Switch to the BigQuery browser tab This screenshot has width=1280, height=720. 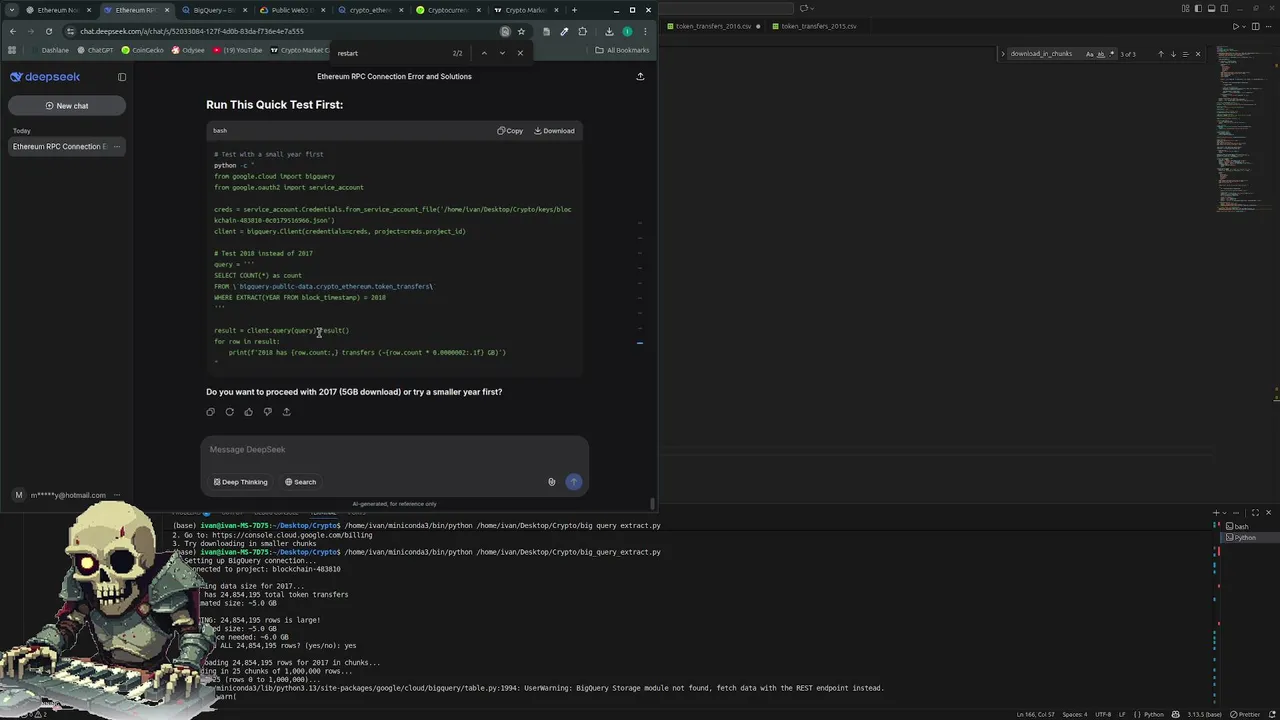click(x=214, y=10)
